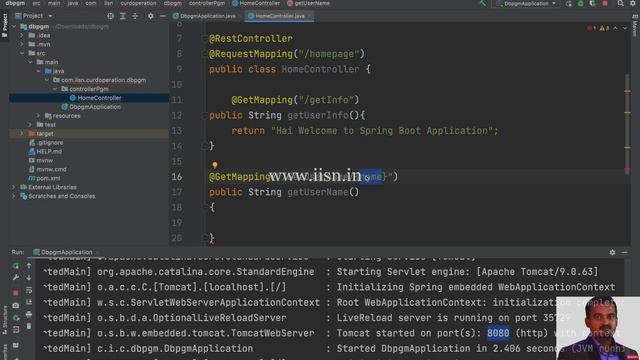Viewport: 640px width, 360px height.
Task: Stop the app with red Run panel icon
Action: 16,293
